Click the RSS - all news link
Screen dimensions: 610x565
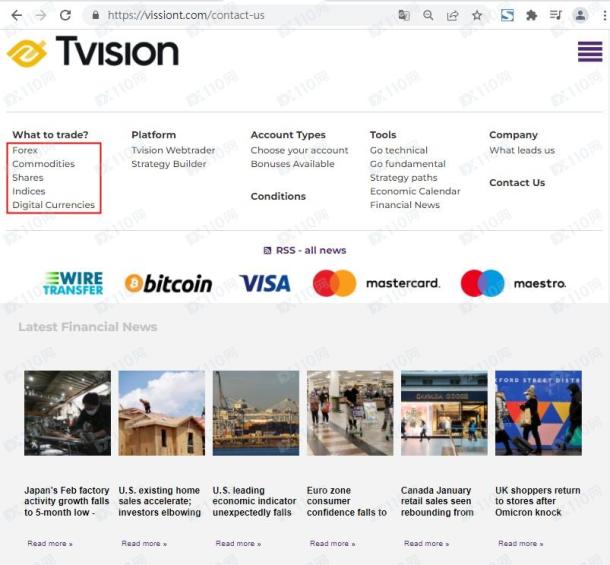(311, 251)
